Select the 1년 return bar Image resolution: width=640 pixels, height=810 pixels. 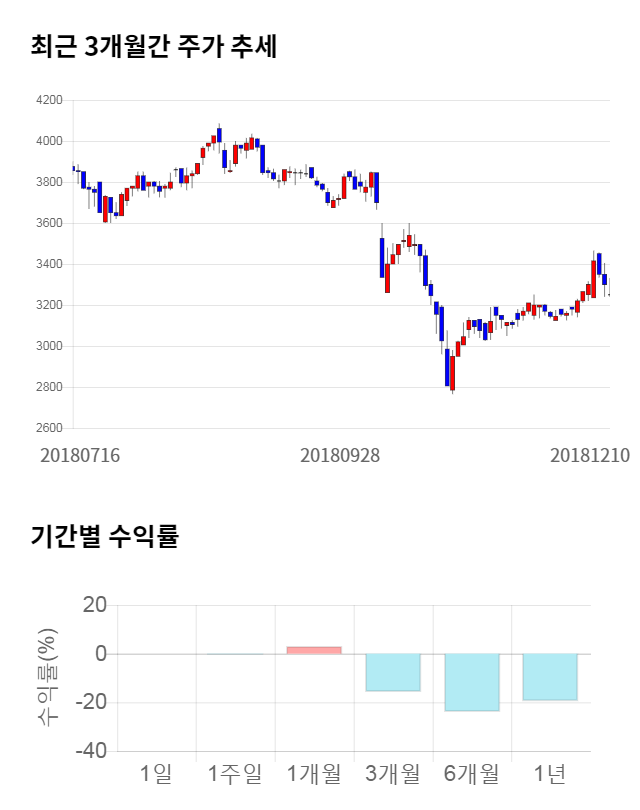point(550,677)
